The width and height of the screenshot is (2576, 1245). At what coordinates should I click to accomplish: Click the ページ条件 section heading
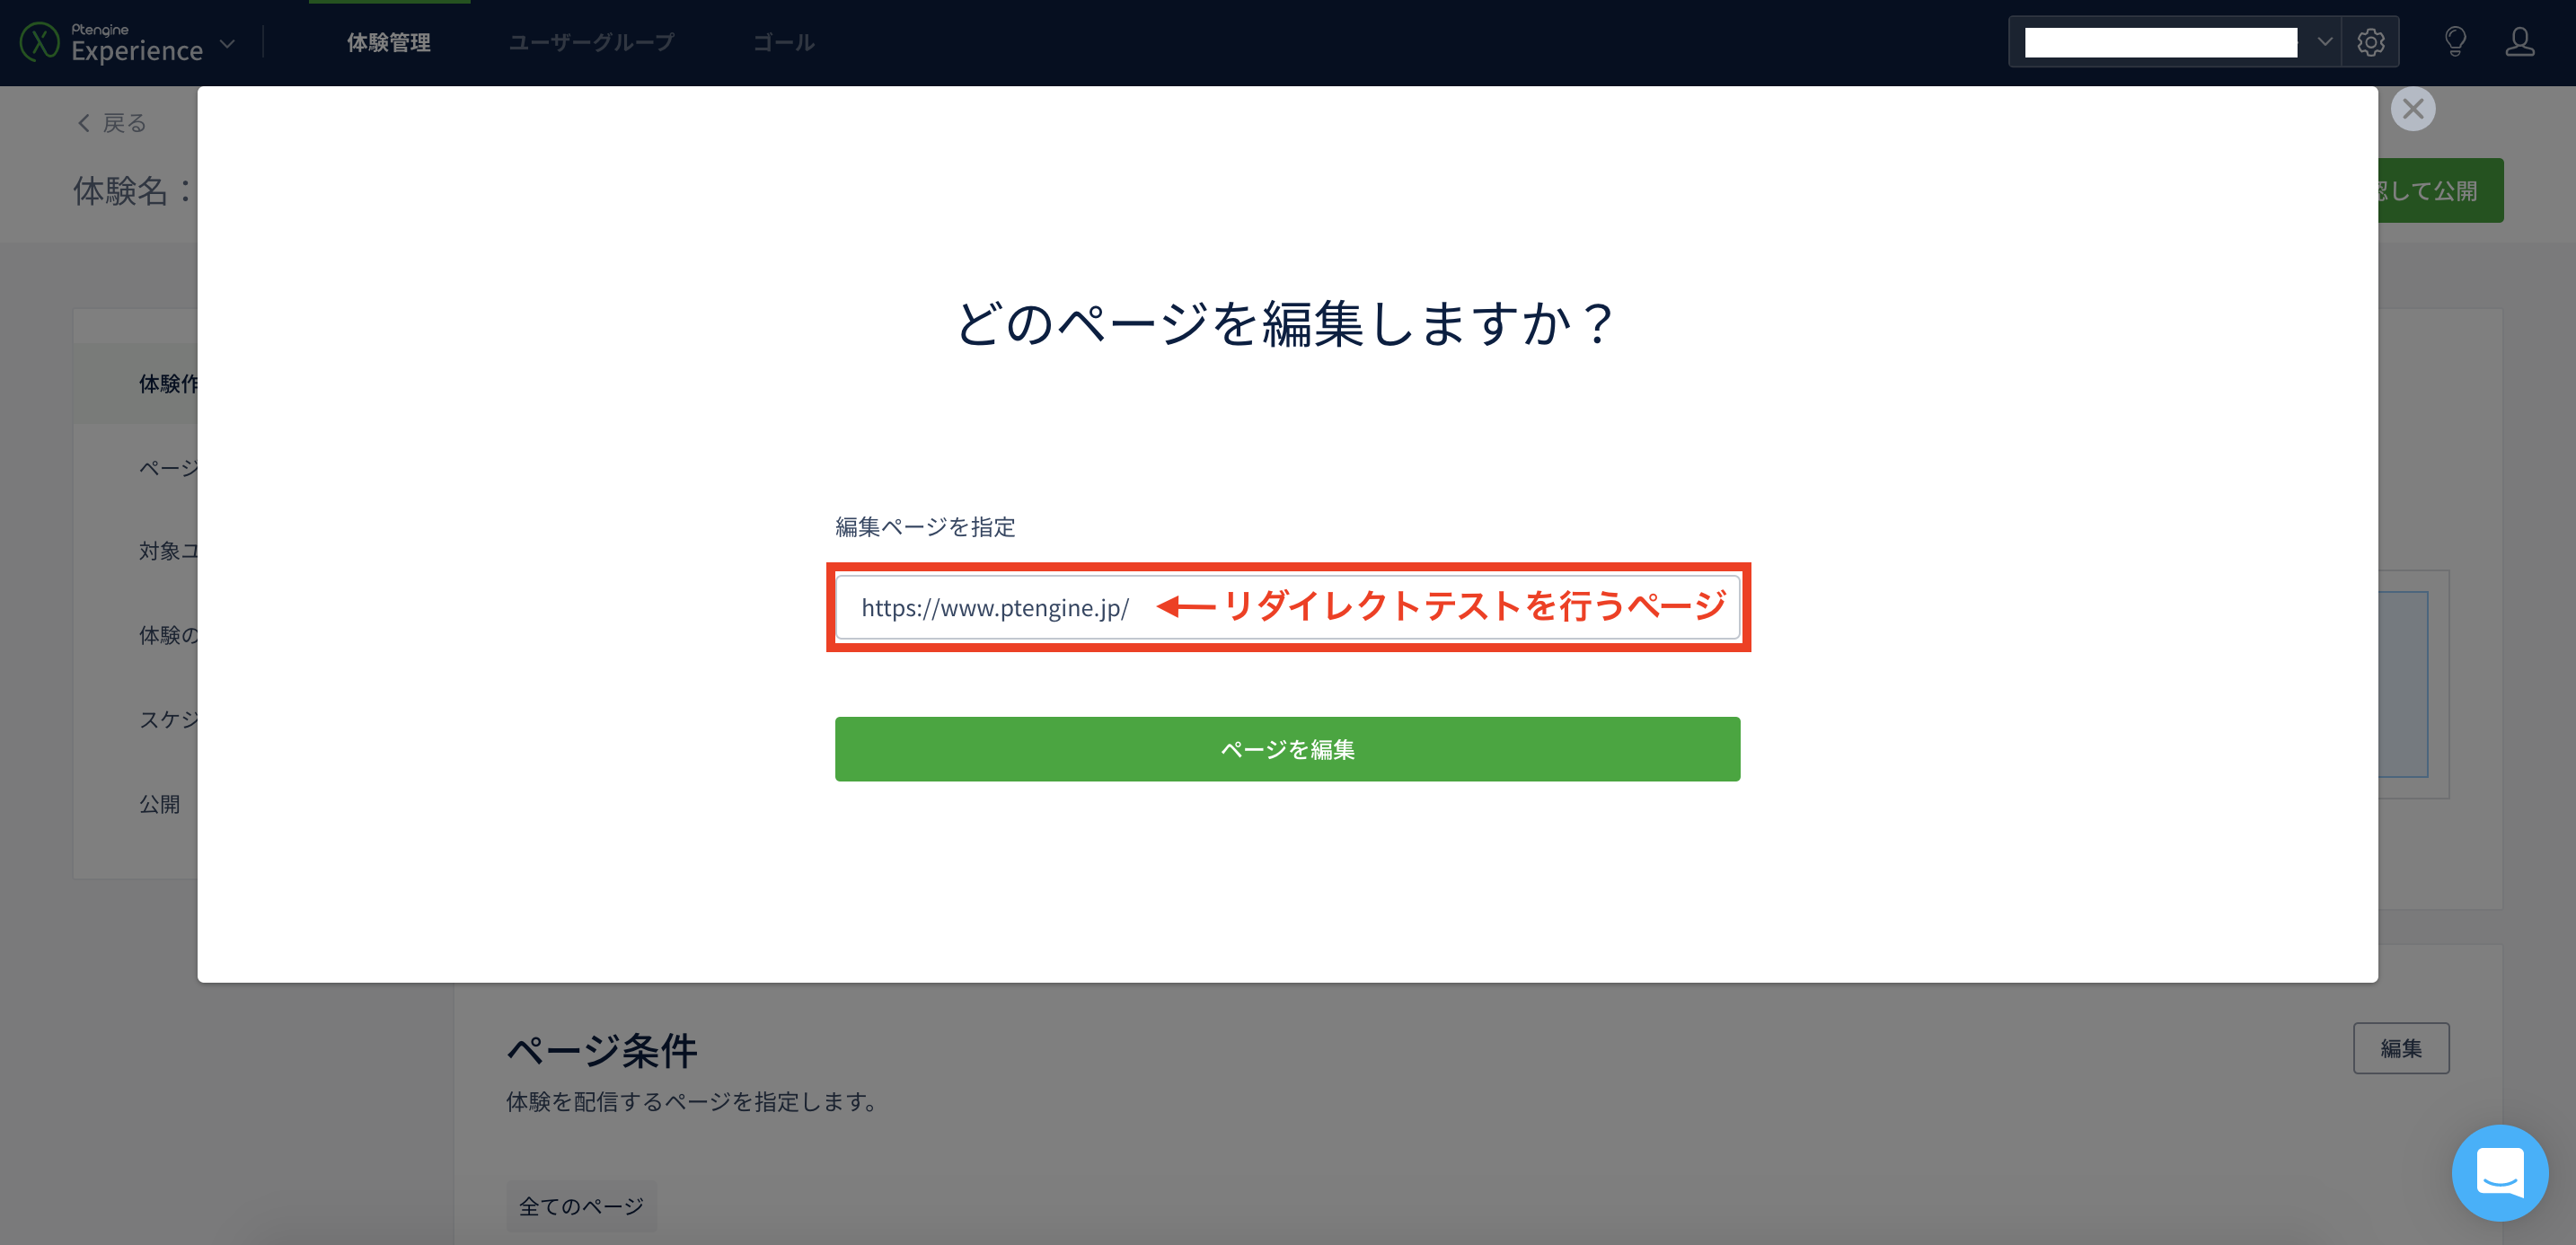[x=602, y=1050]
